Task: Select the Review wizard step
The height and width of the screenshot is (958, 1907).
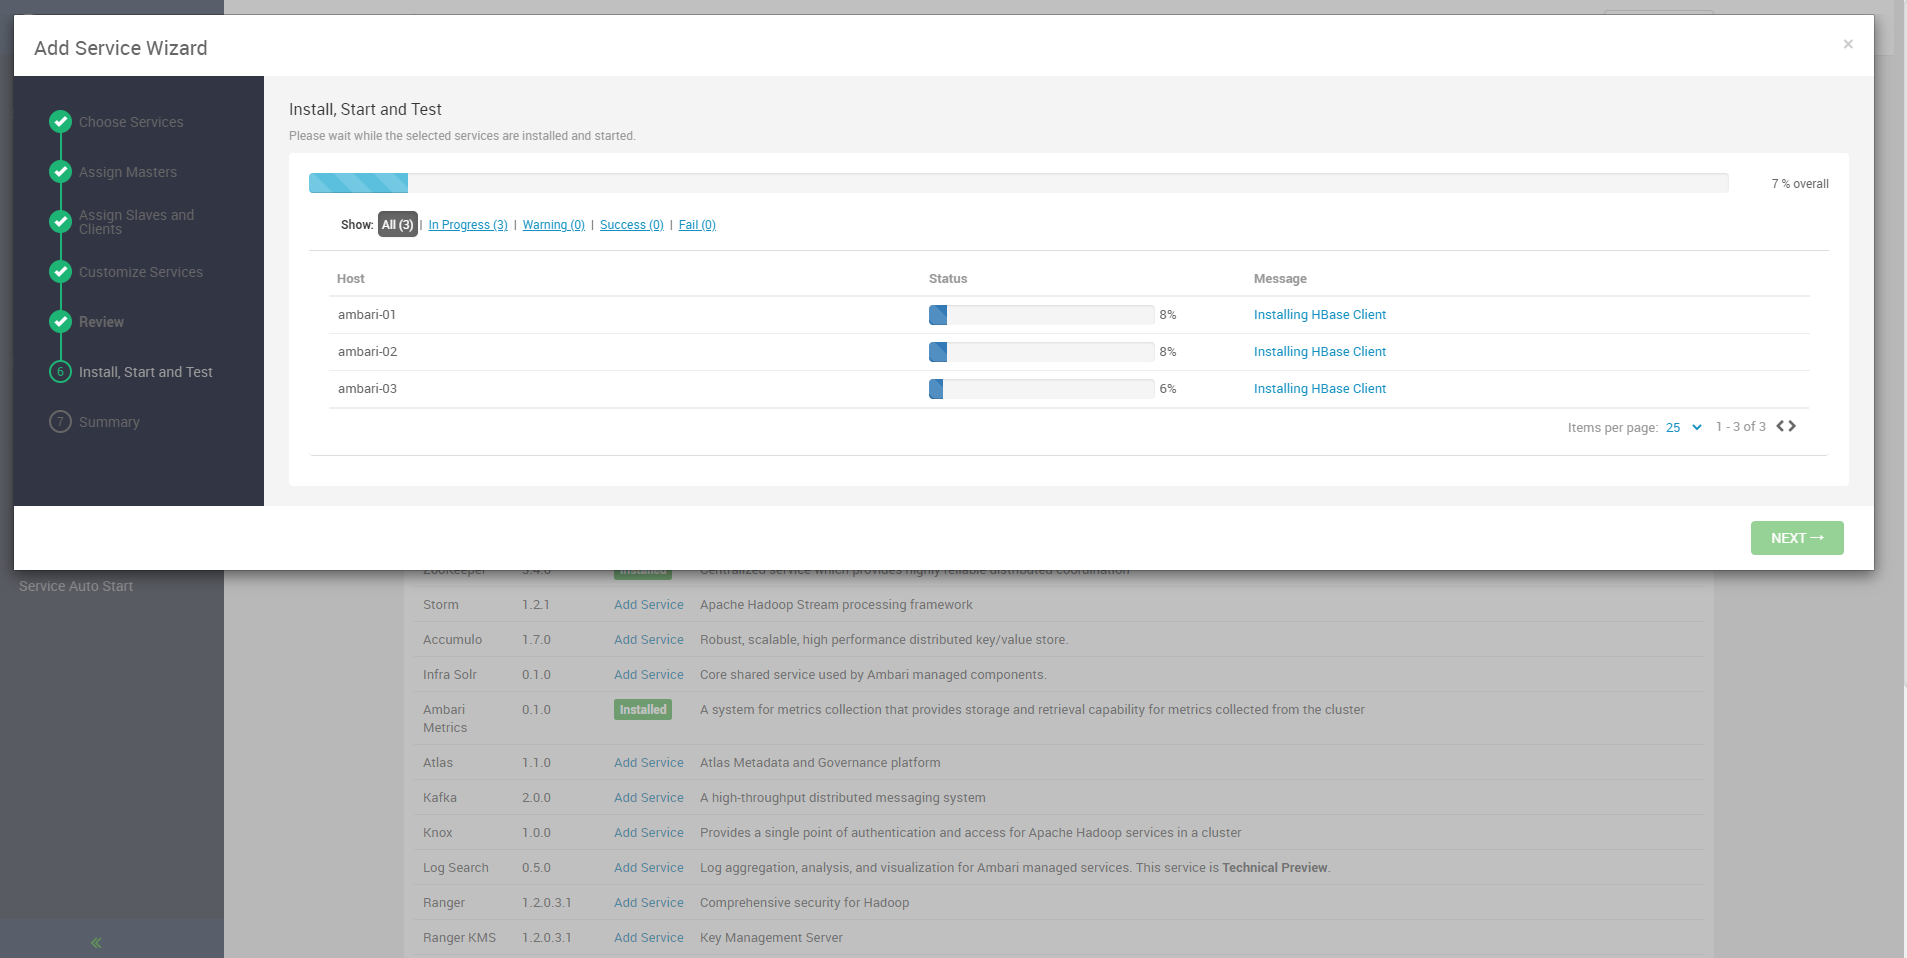Action: point(101,322)
